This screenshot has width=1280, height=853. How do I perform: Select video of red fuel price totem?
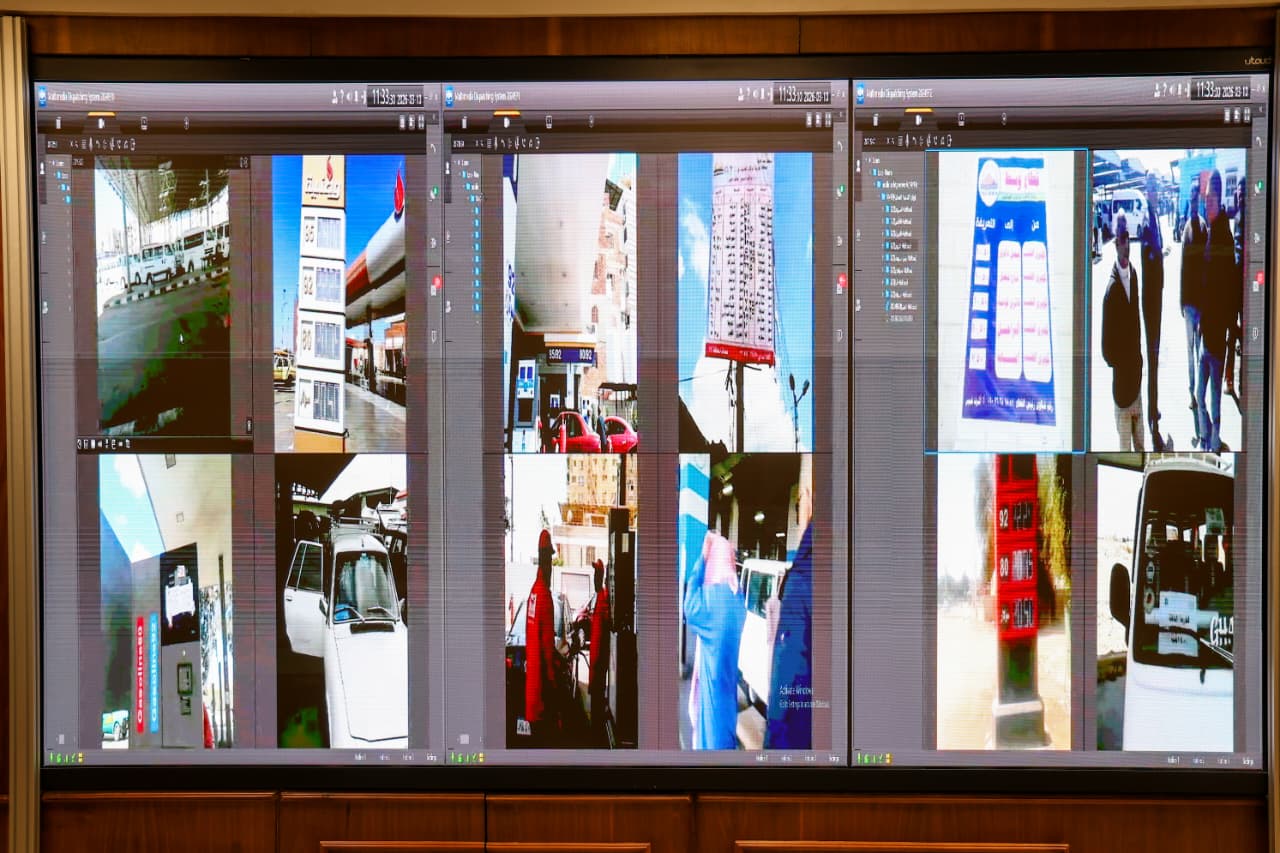(x=1006, y=600)
